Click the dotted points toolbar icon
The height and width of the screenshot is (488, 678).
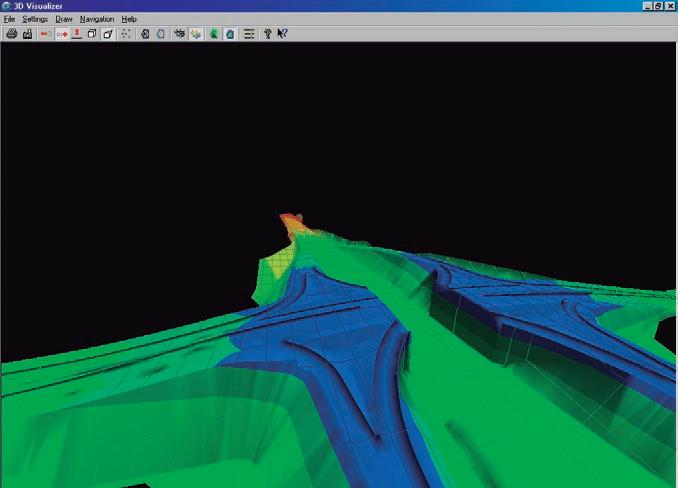pyautogui.click(x=125, y=34)
